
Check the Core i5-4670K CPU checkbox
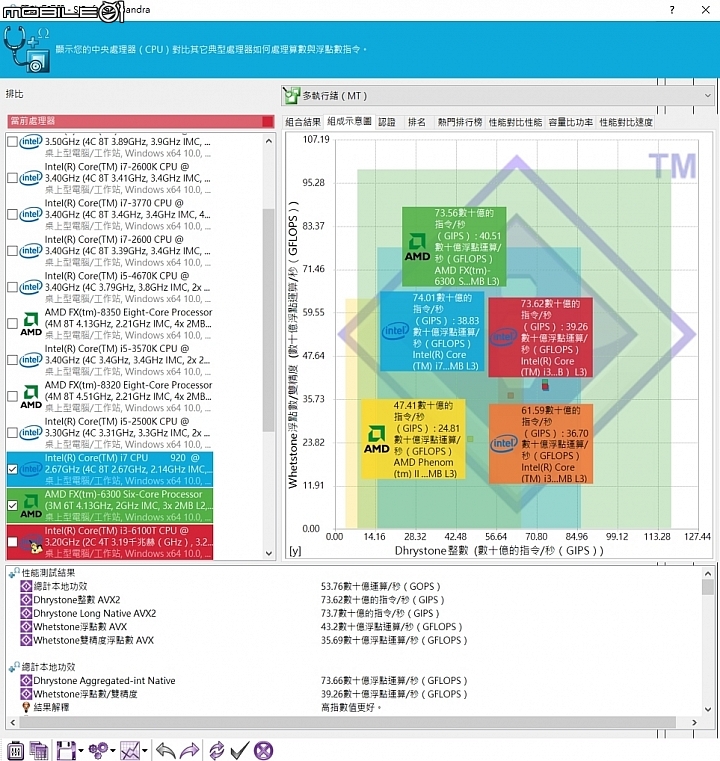pyautogui.click(x=13, y=287)
